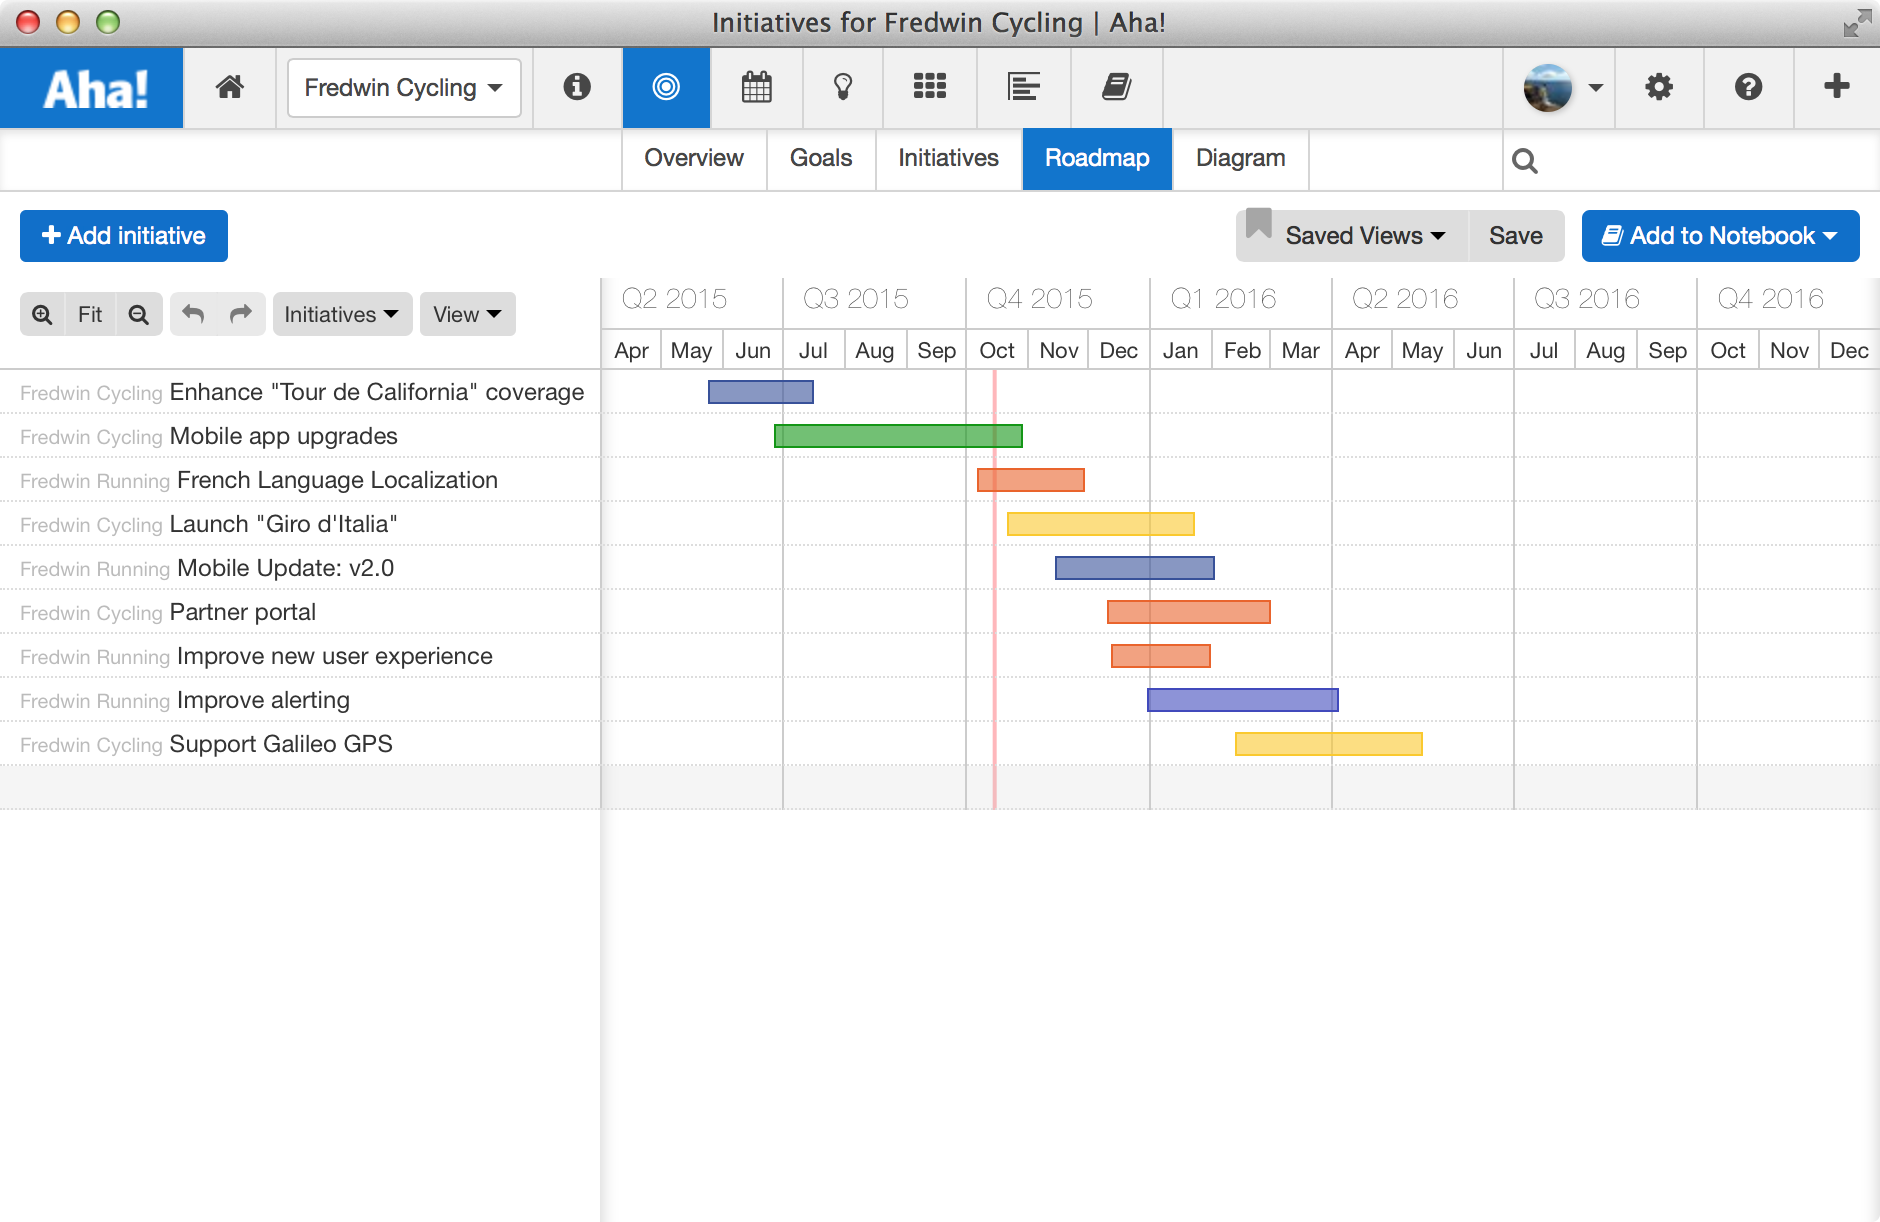Open the product info icon

[577, 88]
